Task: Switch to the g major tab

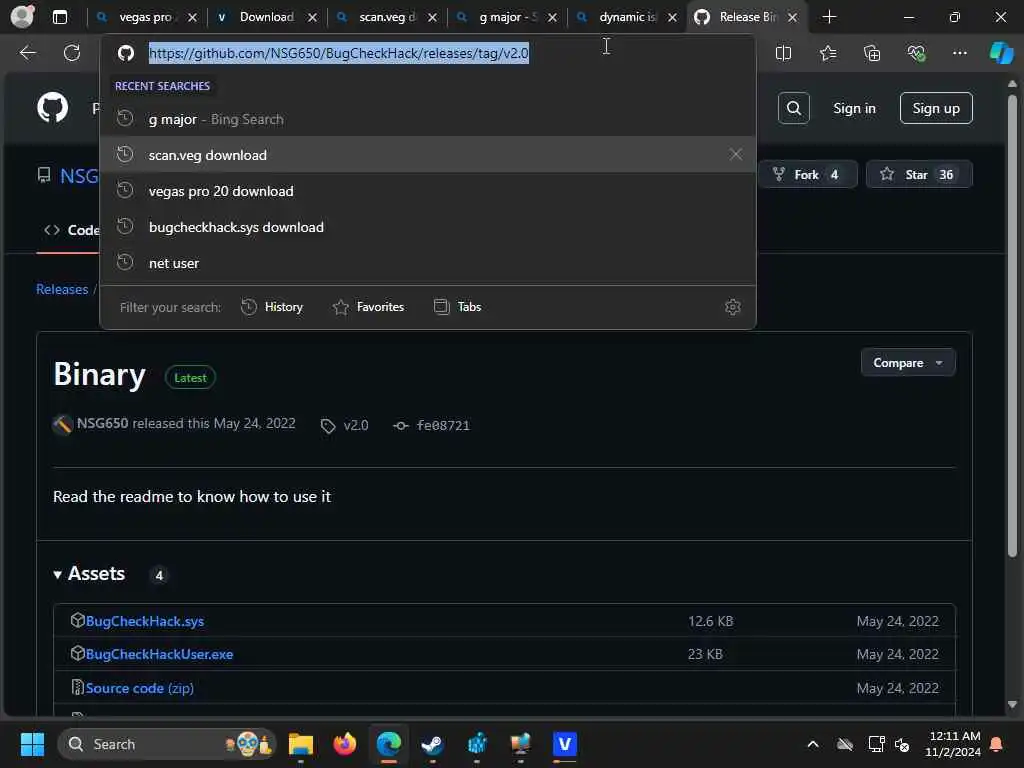Action: coord(507,17)
